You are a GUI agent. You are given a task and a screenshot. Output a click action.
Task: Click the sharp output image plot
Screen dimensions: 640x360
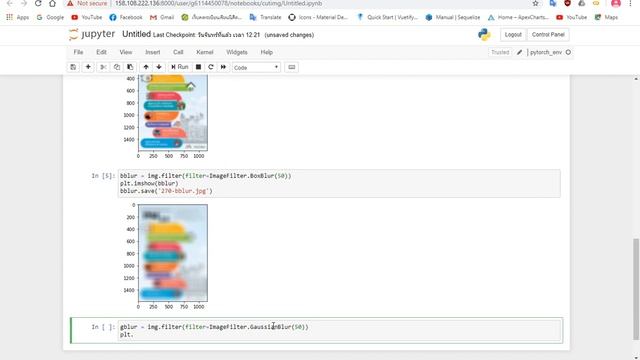173,113
